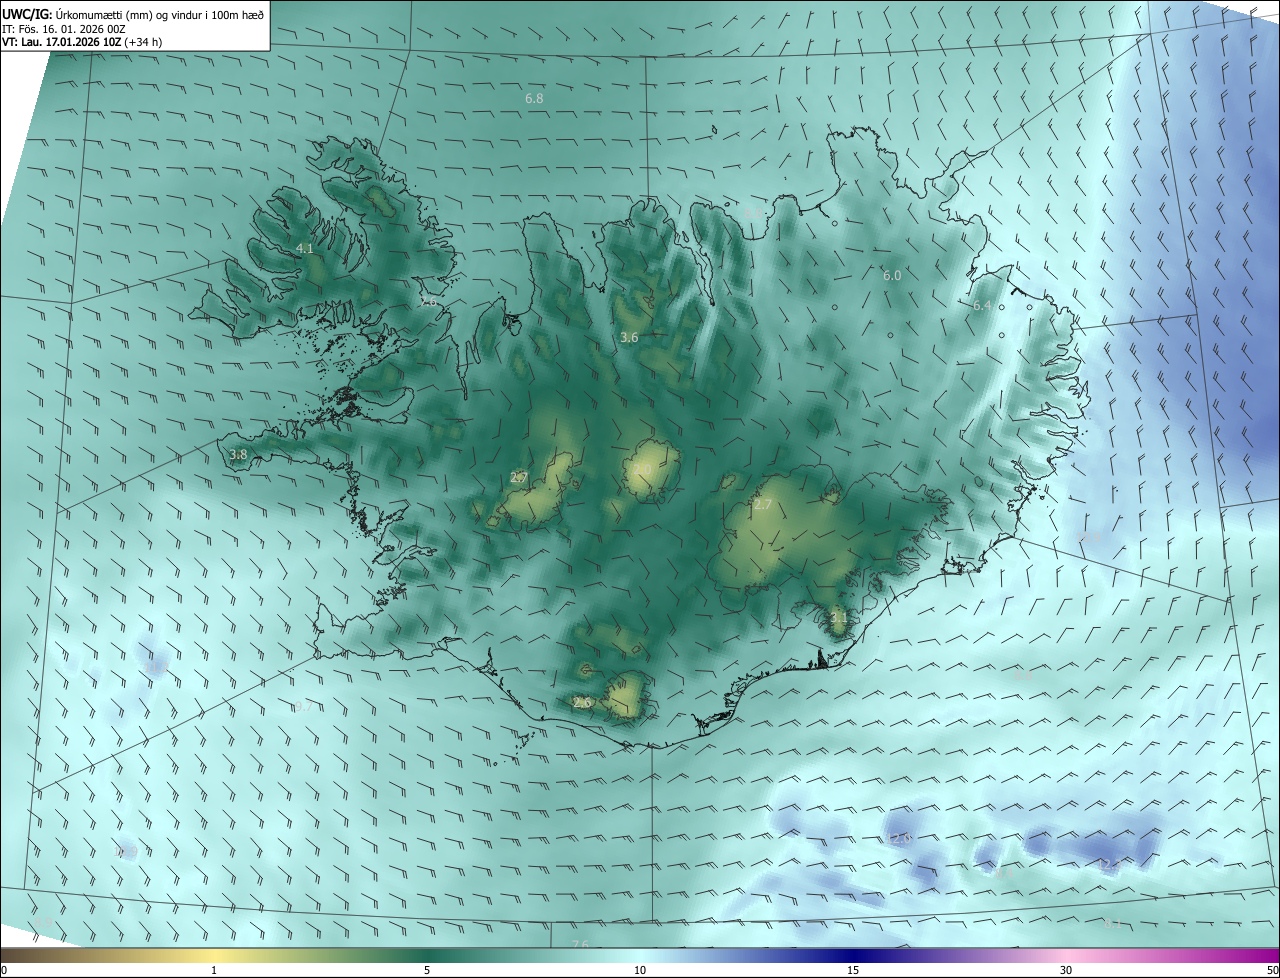Click the 3.1 value label on the map
Image resolution: width=1280 pixels, height=978 pixels.
839,618
